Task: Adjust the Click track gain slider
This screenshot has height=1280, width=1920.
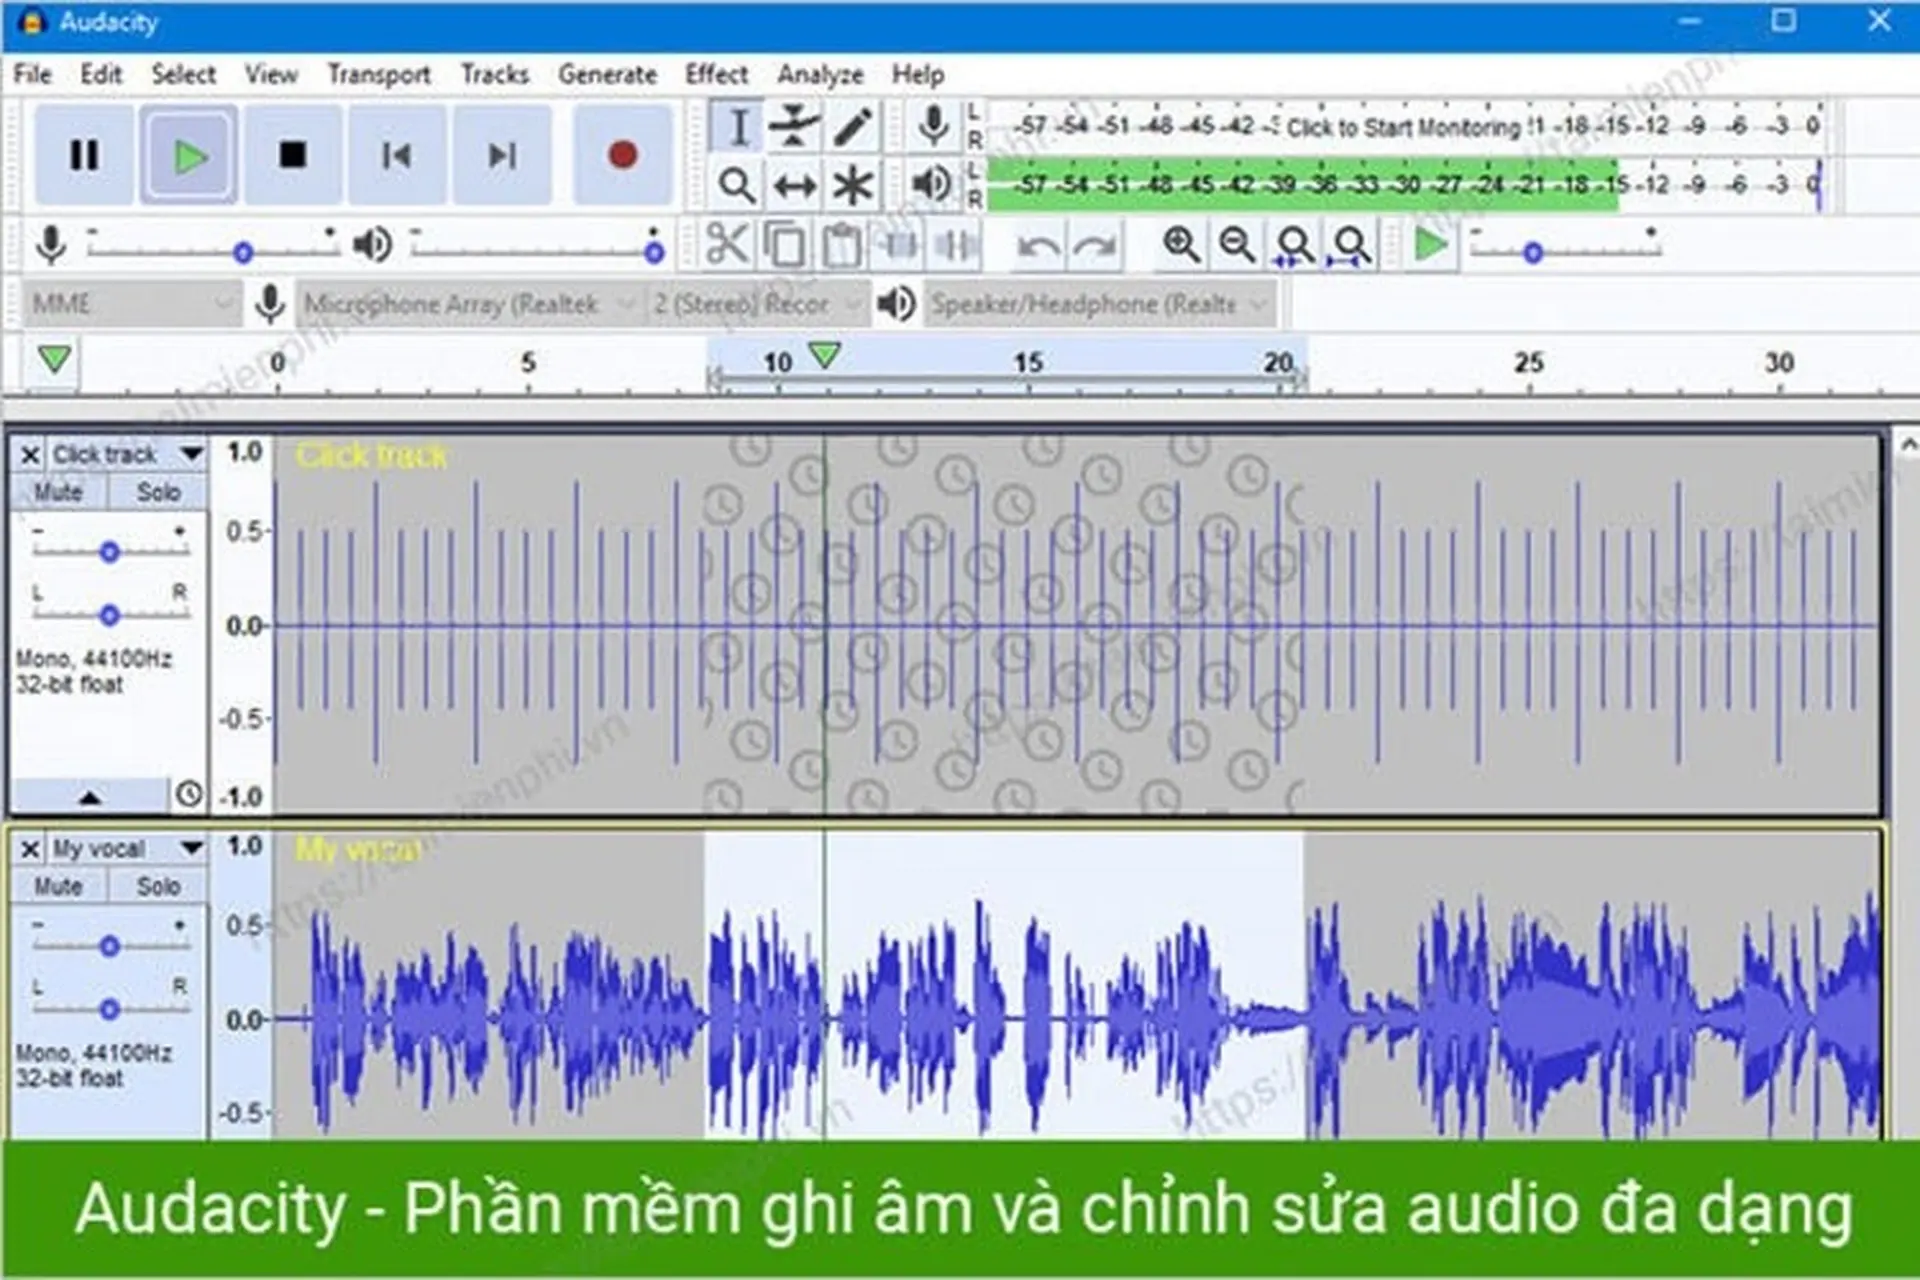Action: (110, 550)
